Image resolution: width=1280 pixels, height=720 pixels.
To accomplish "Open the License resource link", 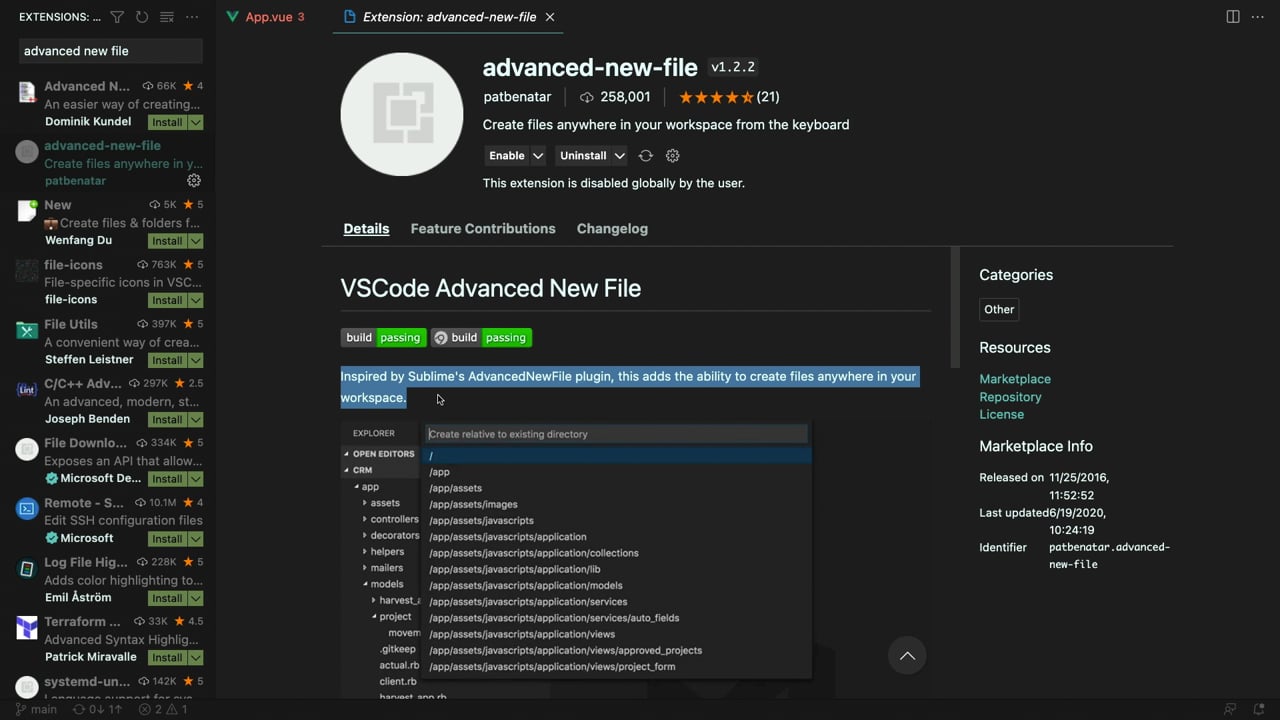I will (x=1001, y=414).
